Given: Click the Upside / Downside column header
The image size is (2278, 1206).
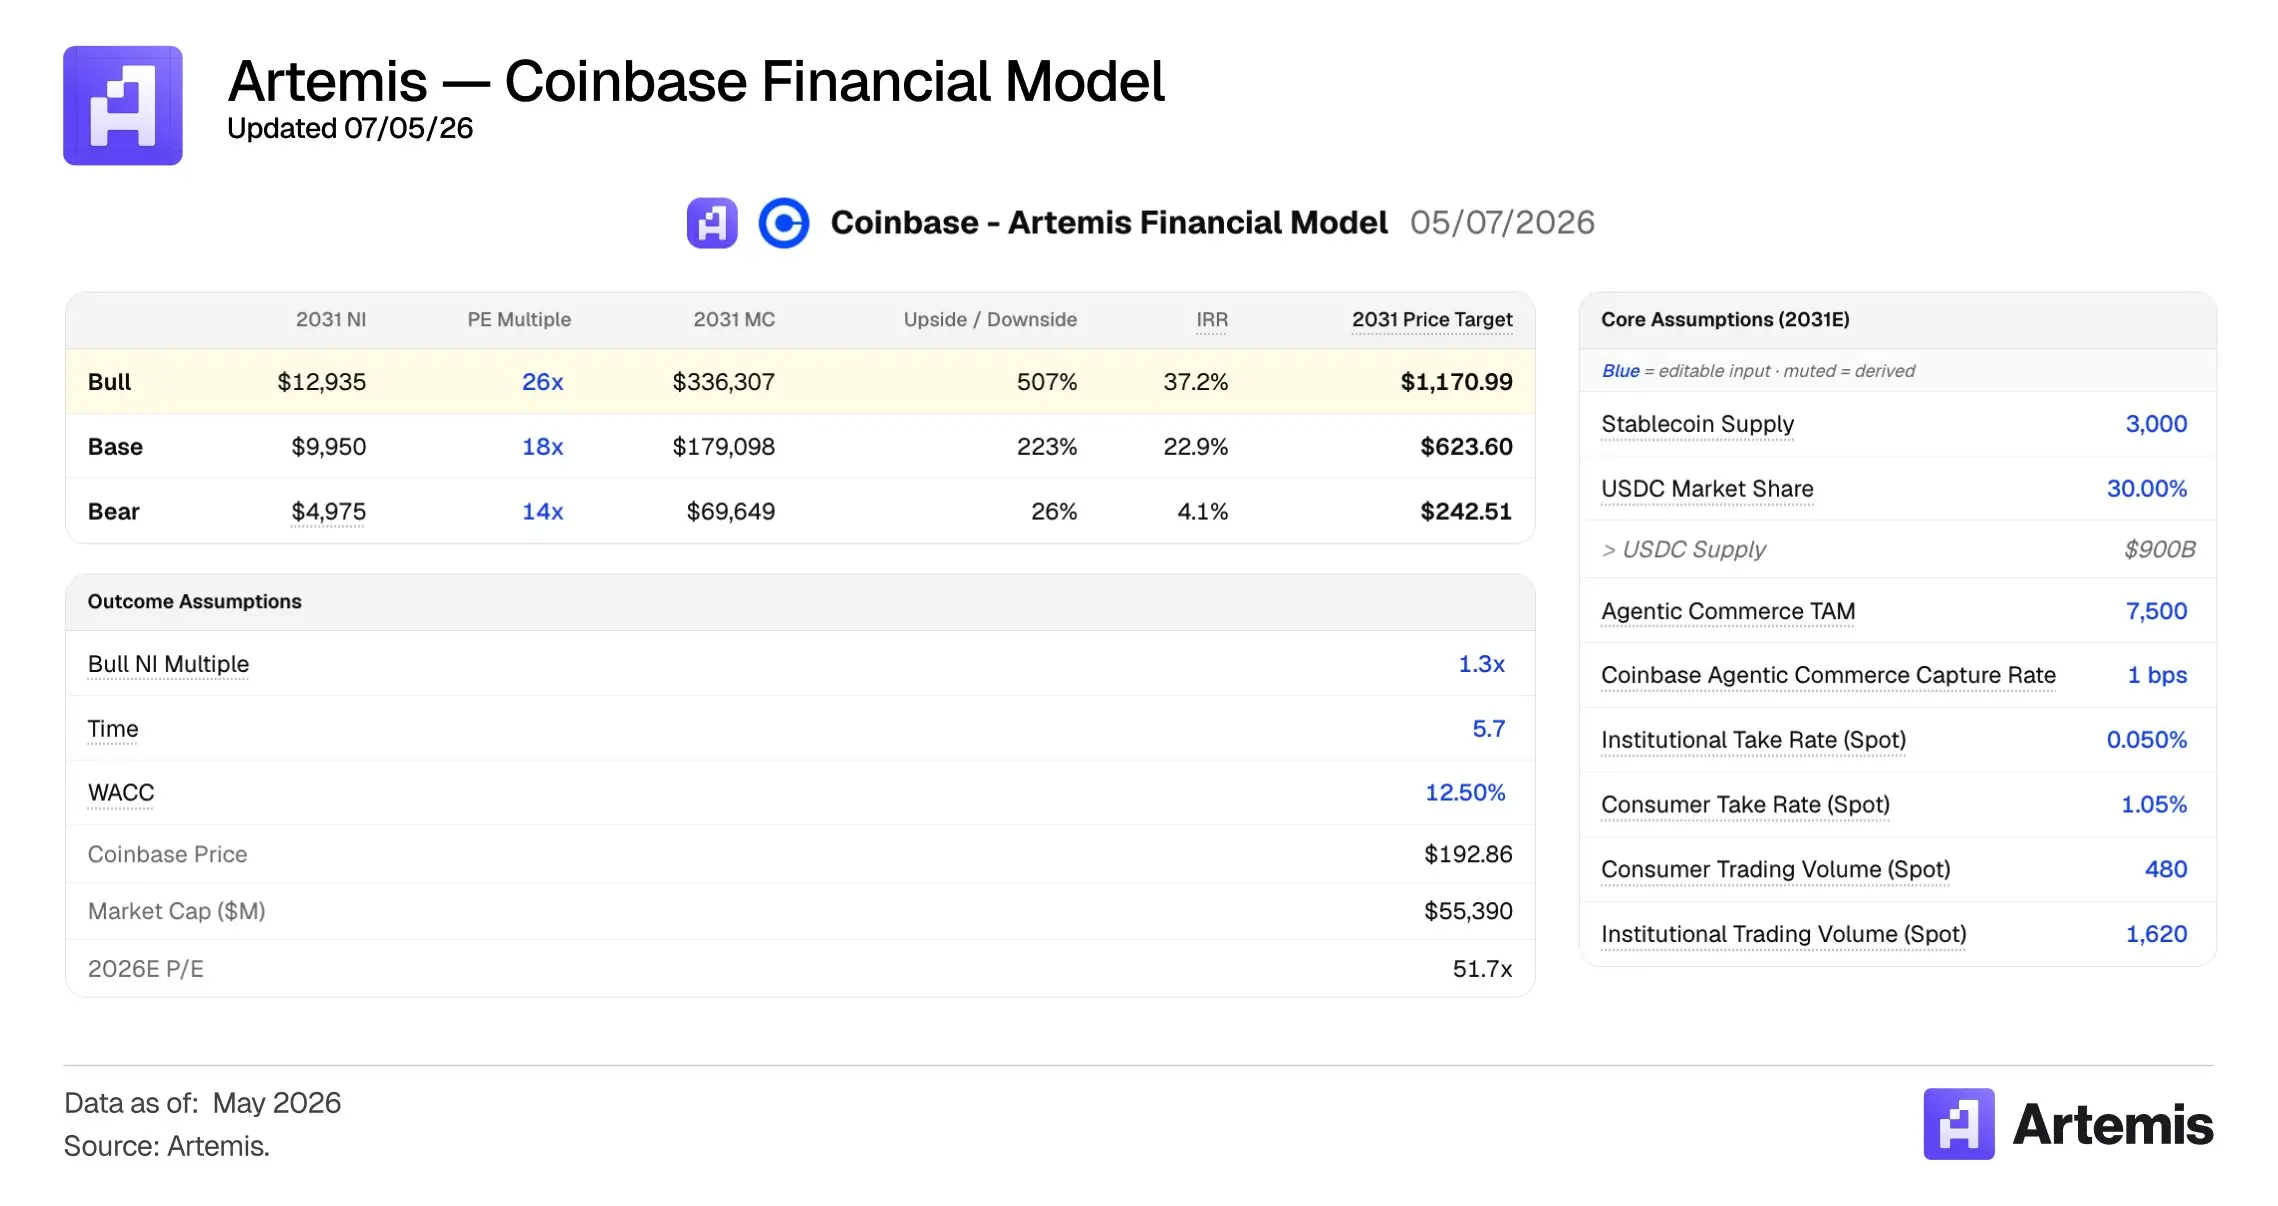Looking at the screenshot, I should click(x=990, y=320).
